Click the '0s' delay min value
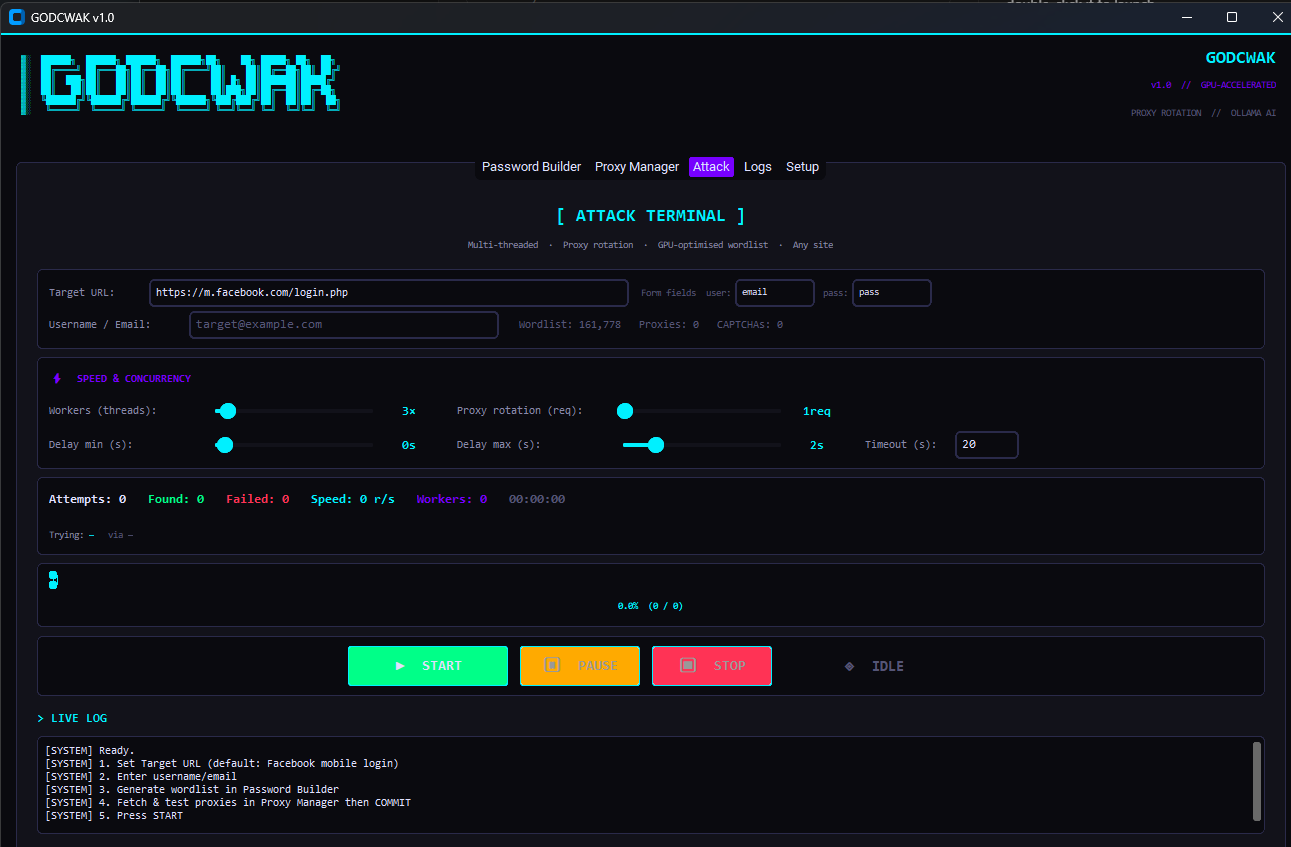This screenshot has height=847, width=1291. (409, 445)
